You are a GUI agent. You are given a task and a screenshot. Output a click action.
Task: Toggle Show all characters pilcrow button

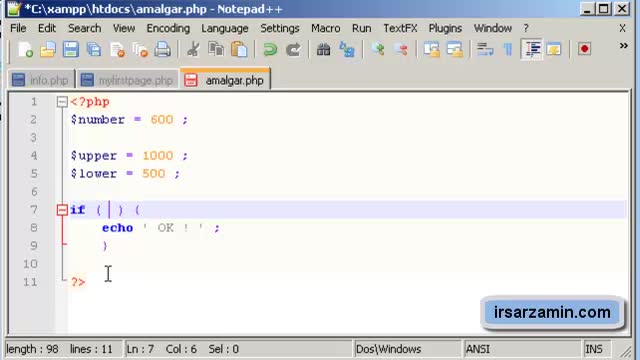tap(508, 49)
